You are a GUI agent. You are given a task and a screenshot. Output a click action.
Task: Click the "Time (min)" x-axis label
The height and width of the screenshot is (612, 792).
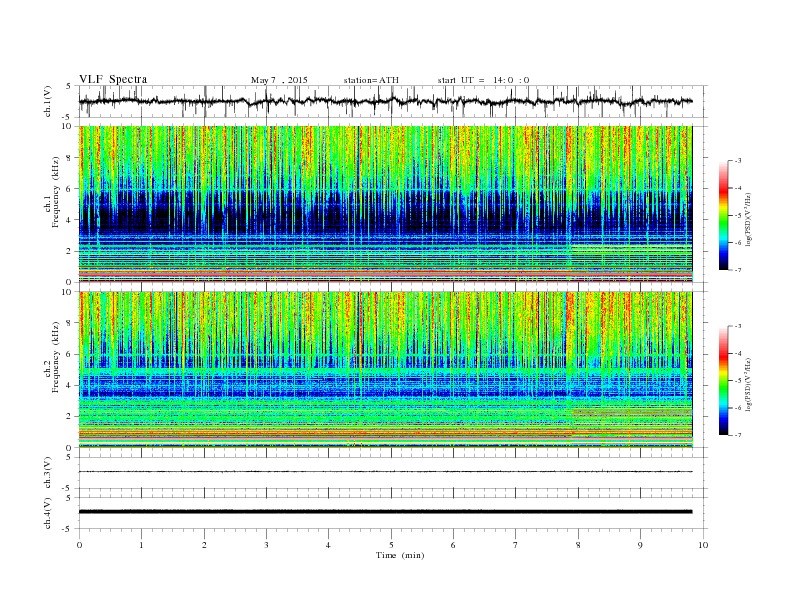(400, 555)
